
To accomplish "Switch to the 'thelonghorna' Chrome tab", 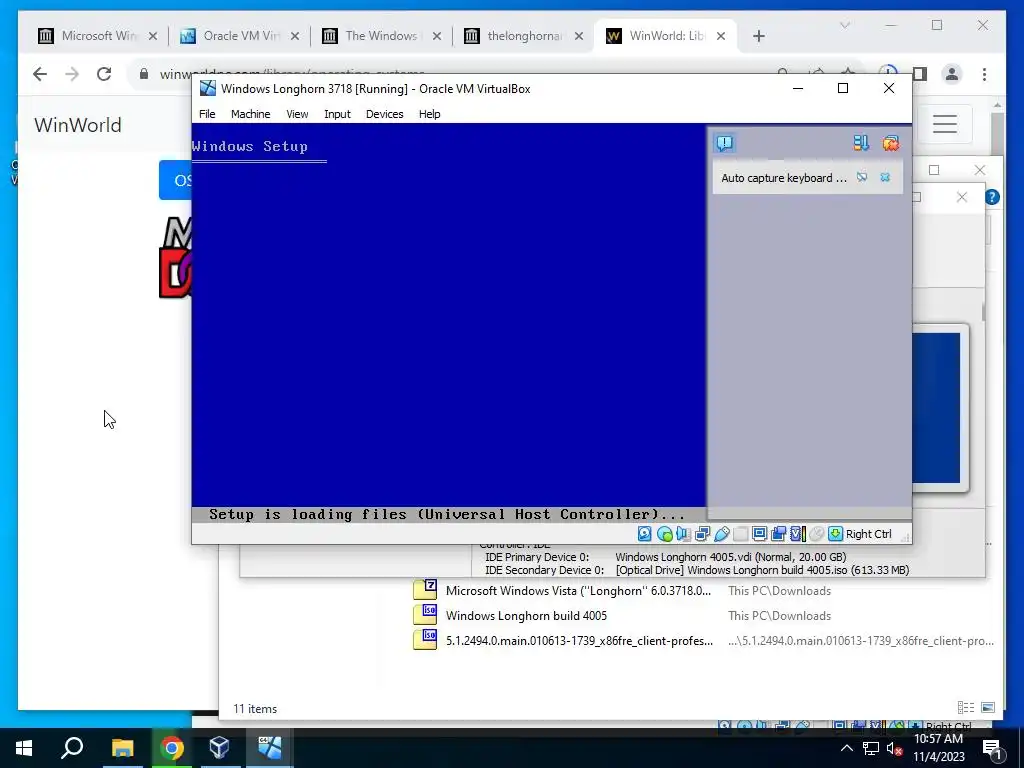I will (x=524, y=36).
